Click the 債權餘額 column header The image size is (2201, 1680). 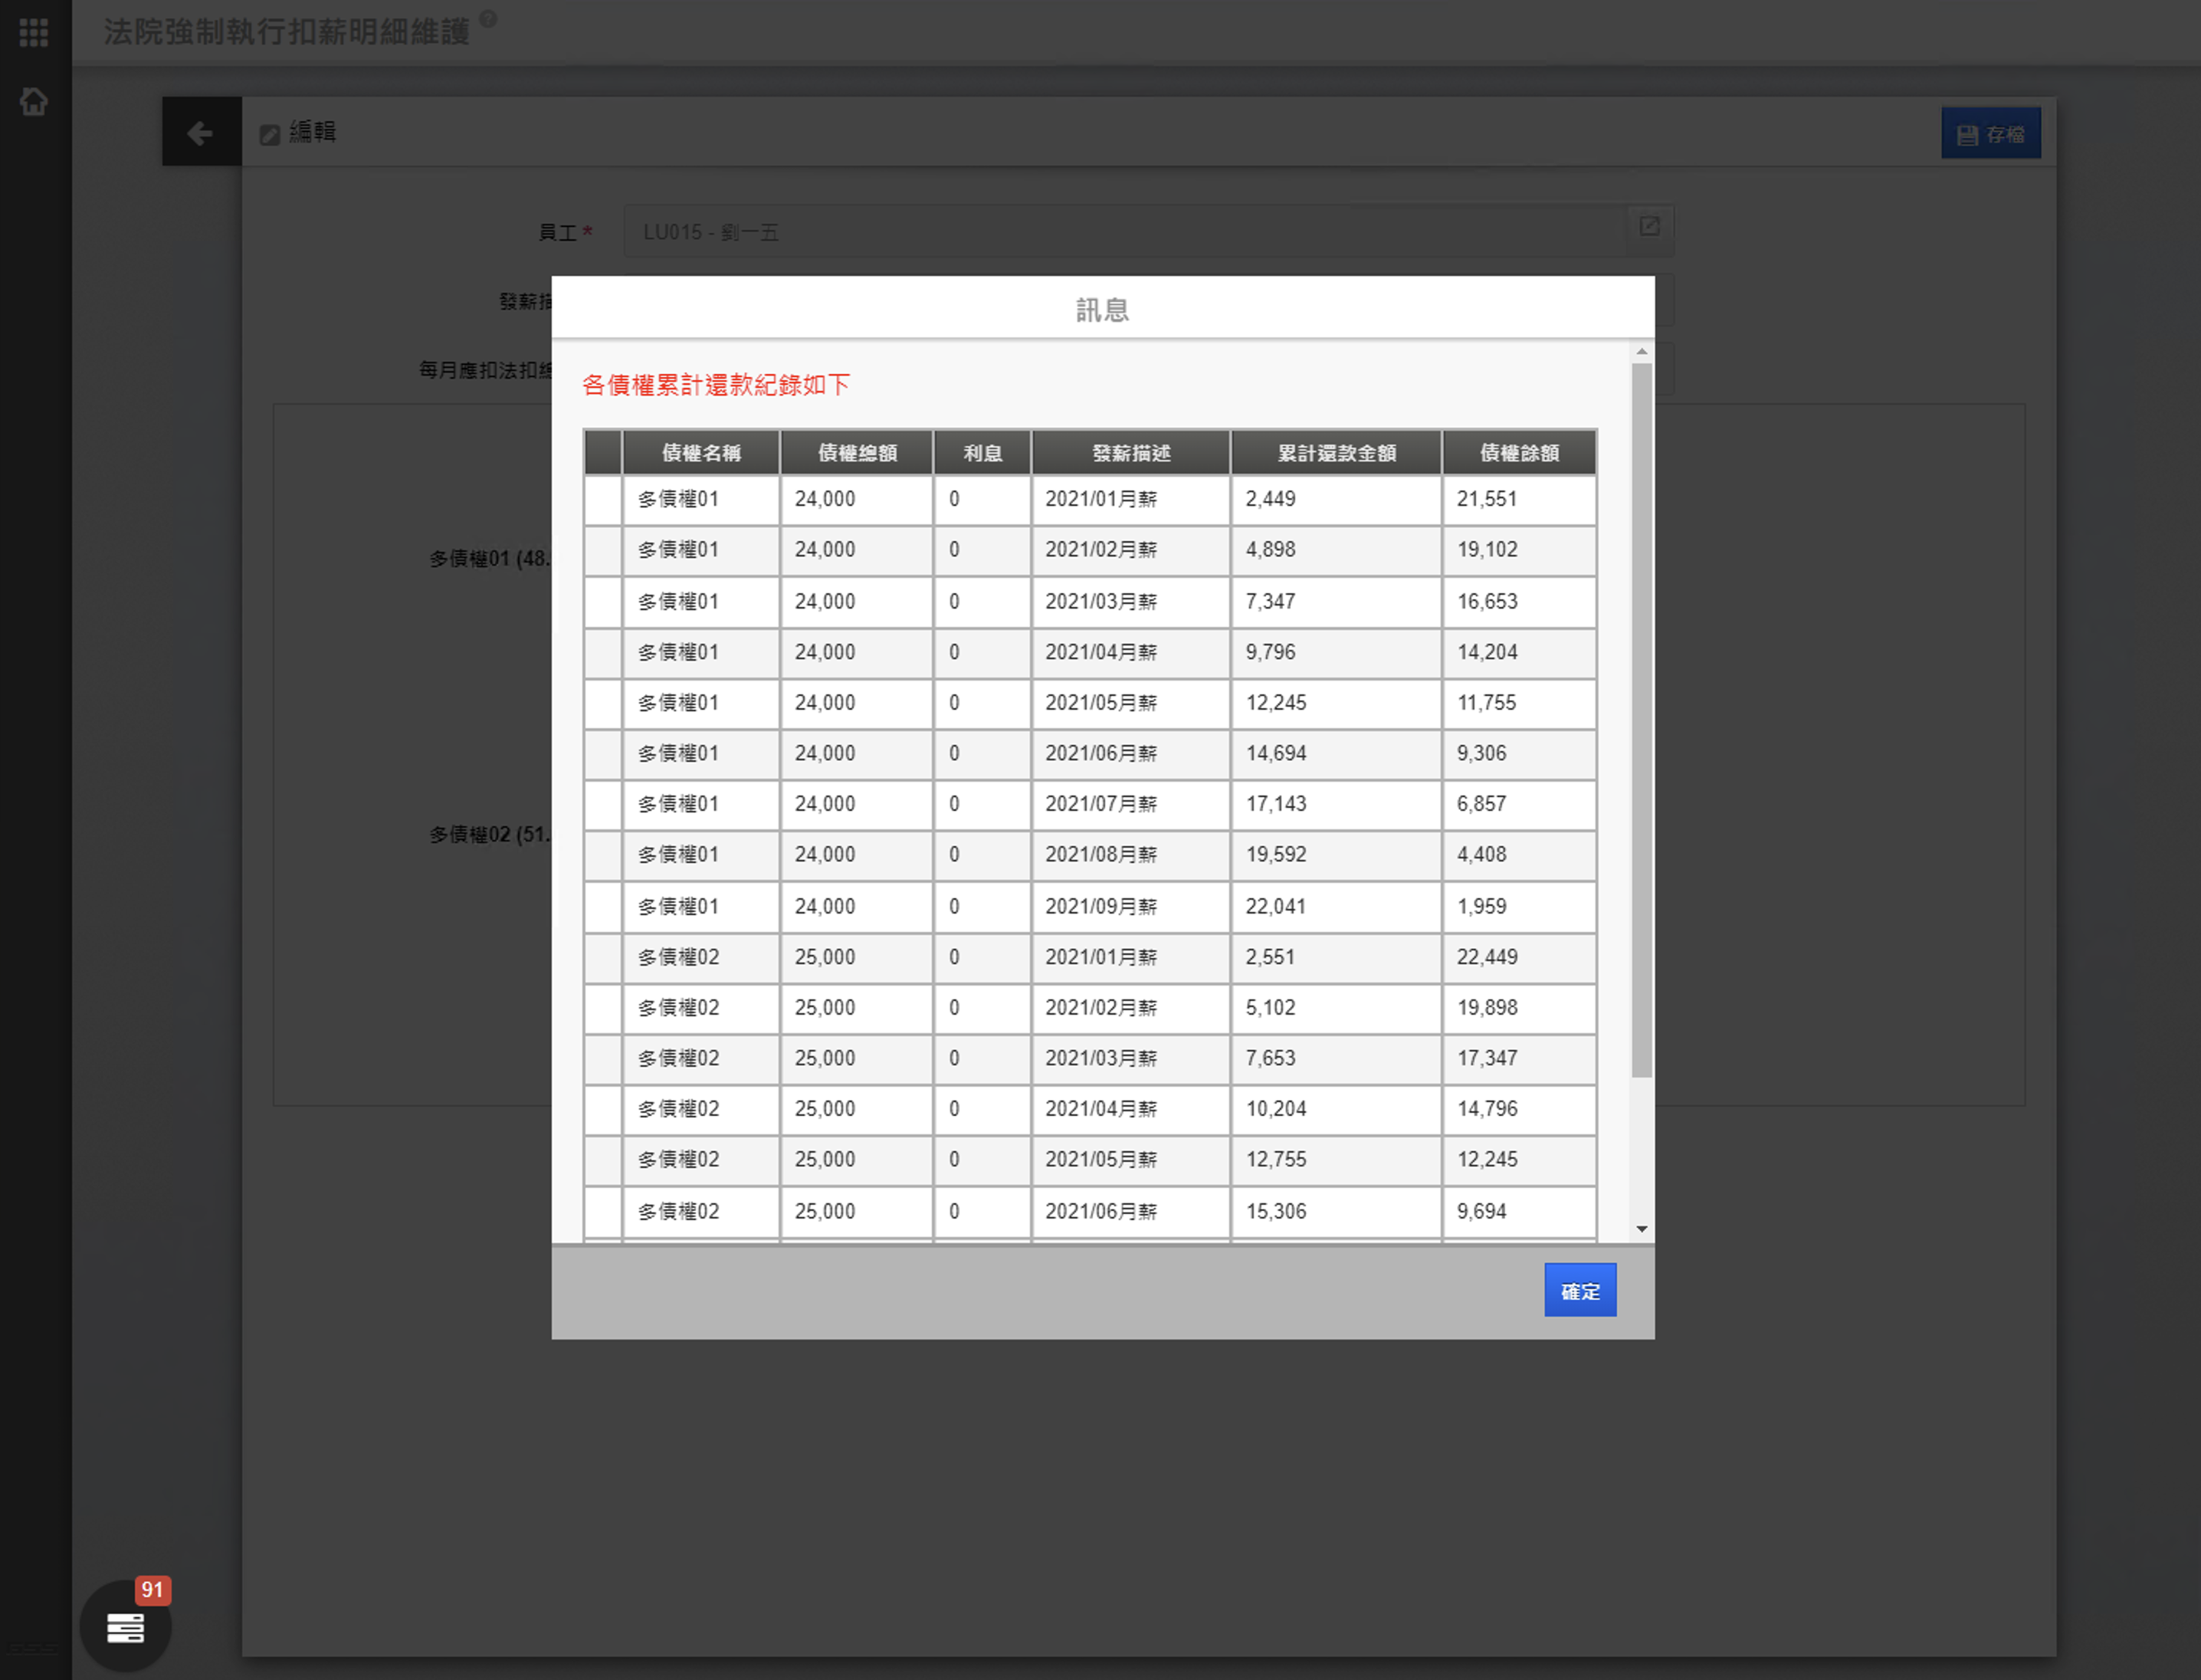tap(1518, 453)
